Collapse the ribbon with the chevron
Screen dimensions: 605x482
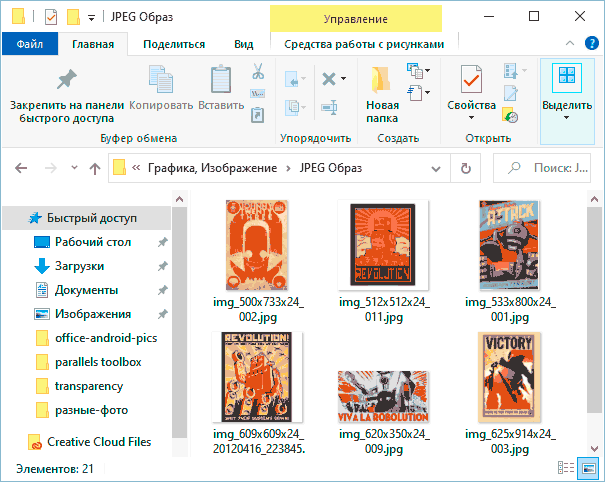point(569,44)
